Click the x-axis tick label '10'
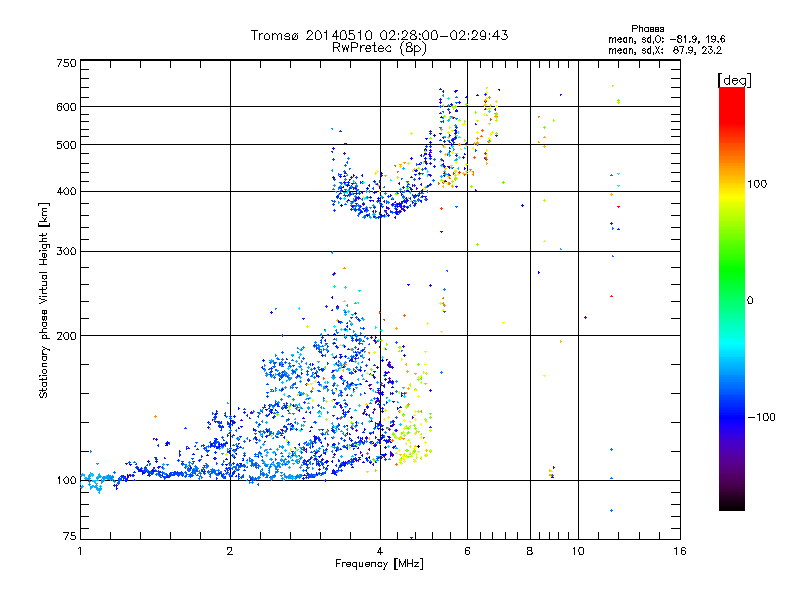800x600 pixels. tap(578, 551)
